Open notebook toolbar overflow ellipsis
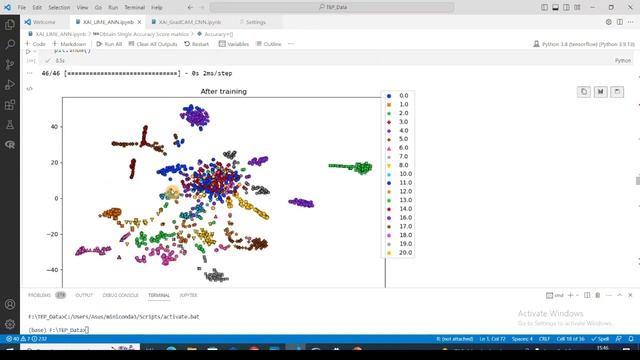 (291, 44)
